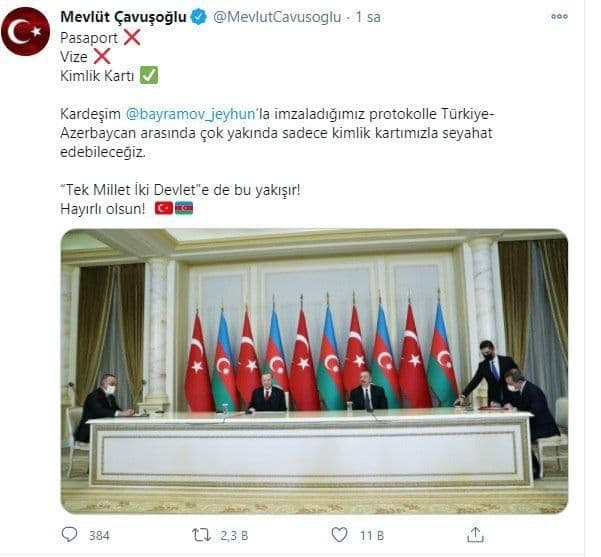The height and width of the screenshot is (557, 601).
Task: Open the share tweet icon
Action: [x=475, y=534]
